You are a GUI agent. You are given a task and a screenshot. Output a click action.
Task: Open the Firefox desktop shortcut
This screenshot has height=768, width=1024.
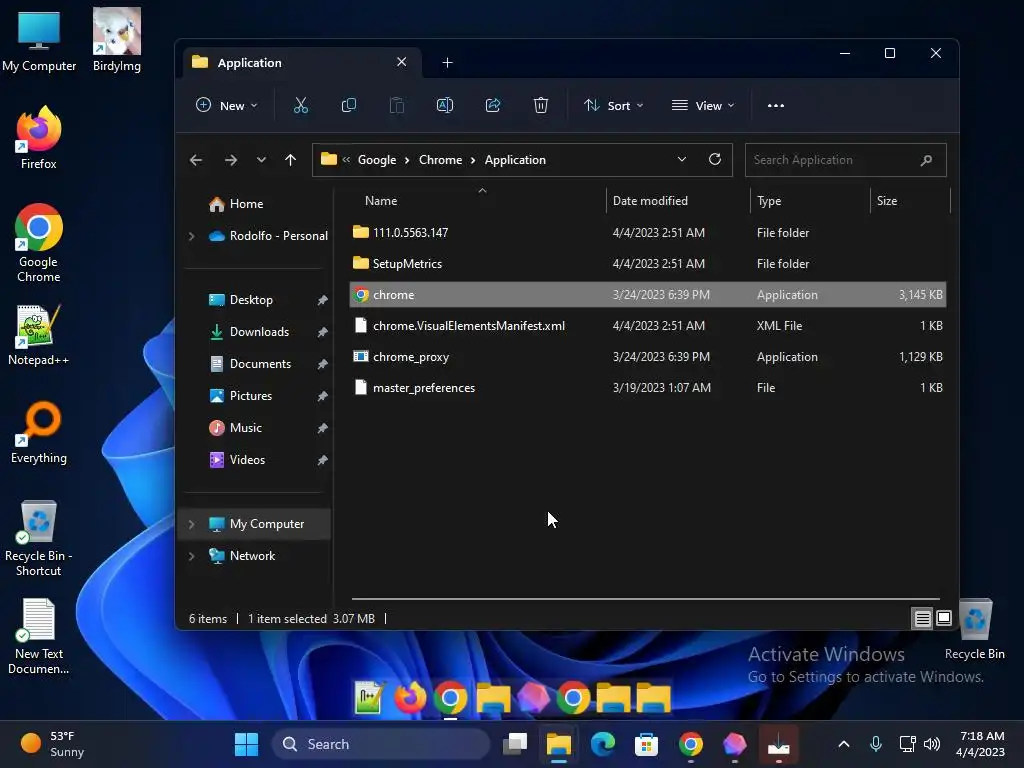point(39,138)
